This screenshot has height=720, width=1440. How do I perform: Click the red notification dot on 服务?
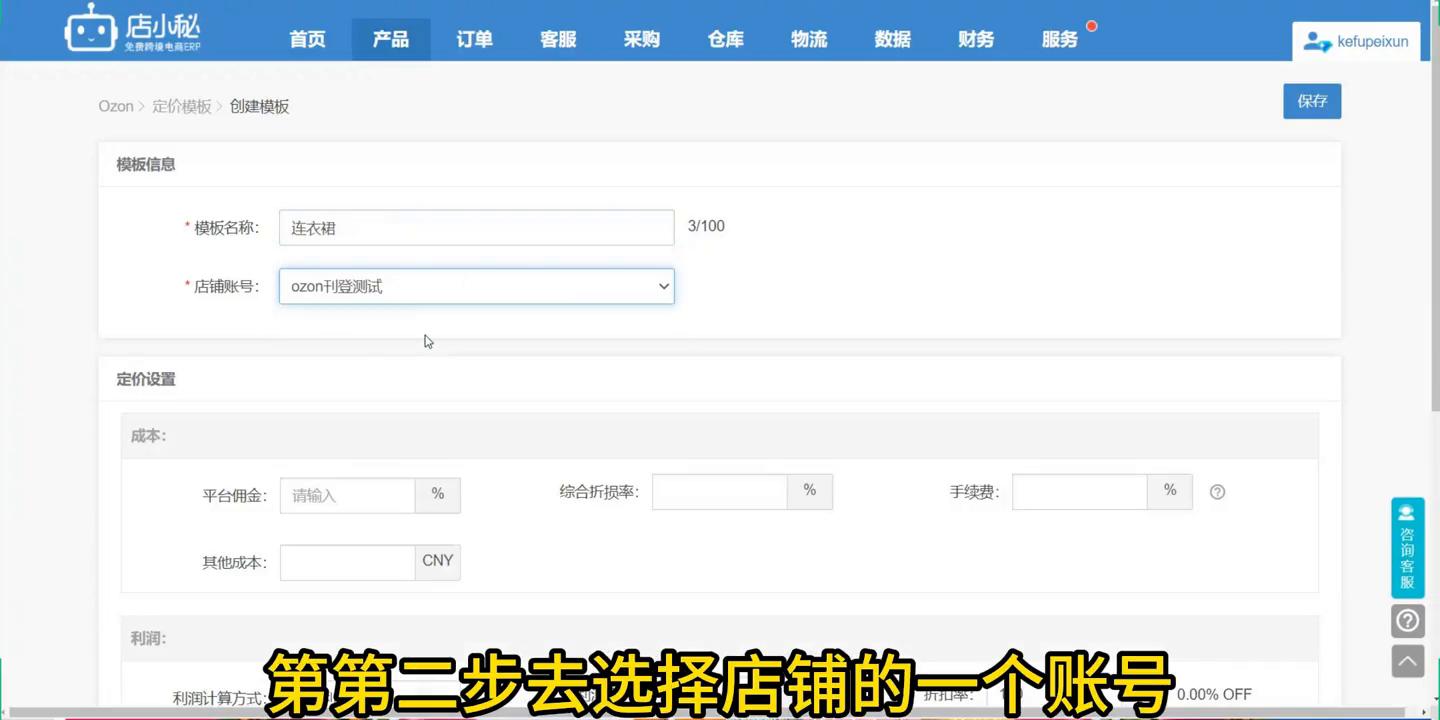1091,26
